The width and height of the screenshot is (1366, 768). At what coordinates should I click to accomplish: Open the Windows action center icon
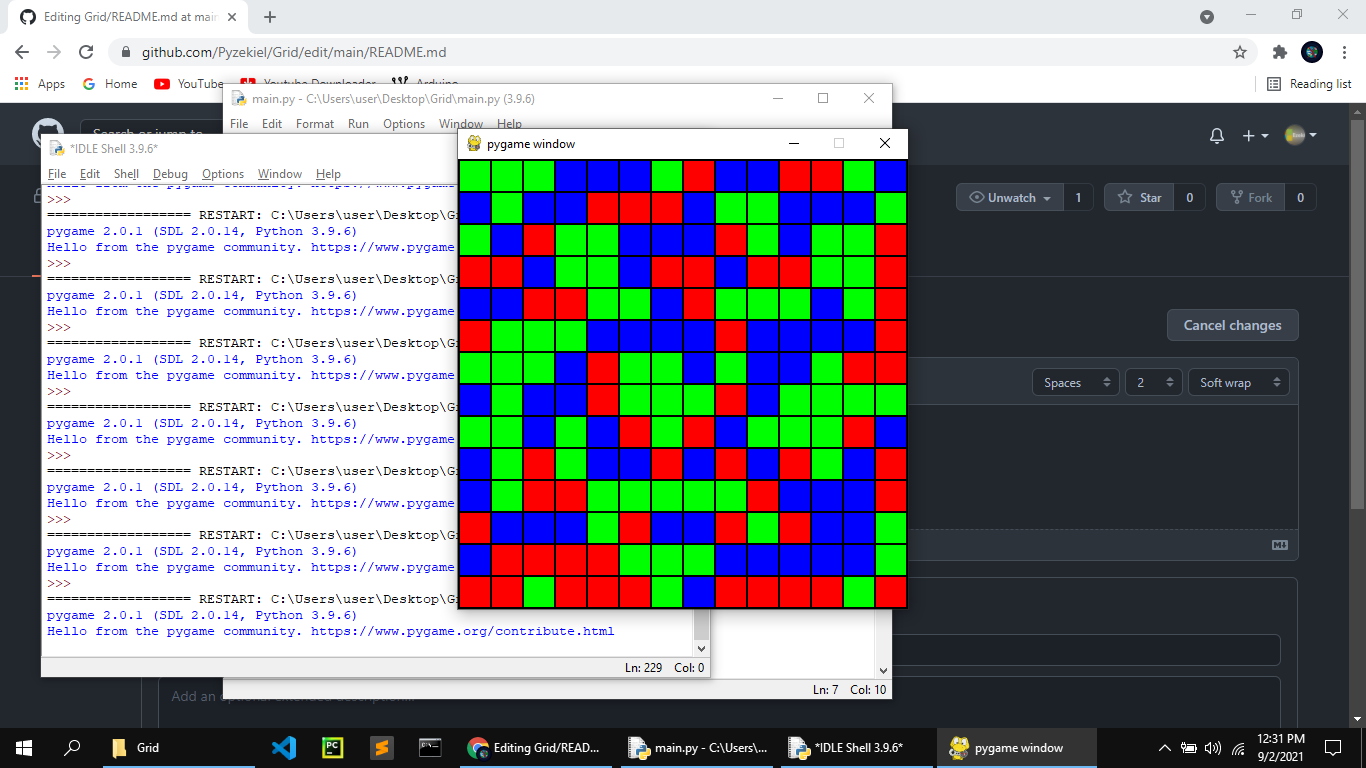click(1332, 747)
